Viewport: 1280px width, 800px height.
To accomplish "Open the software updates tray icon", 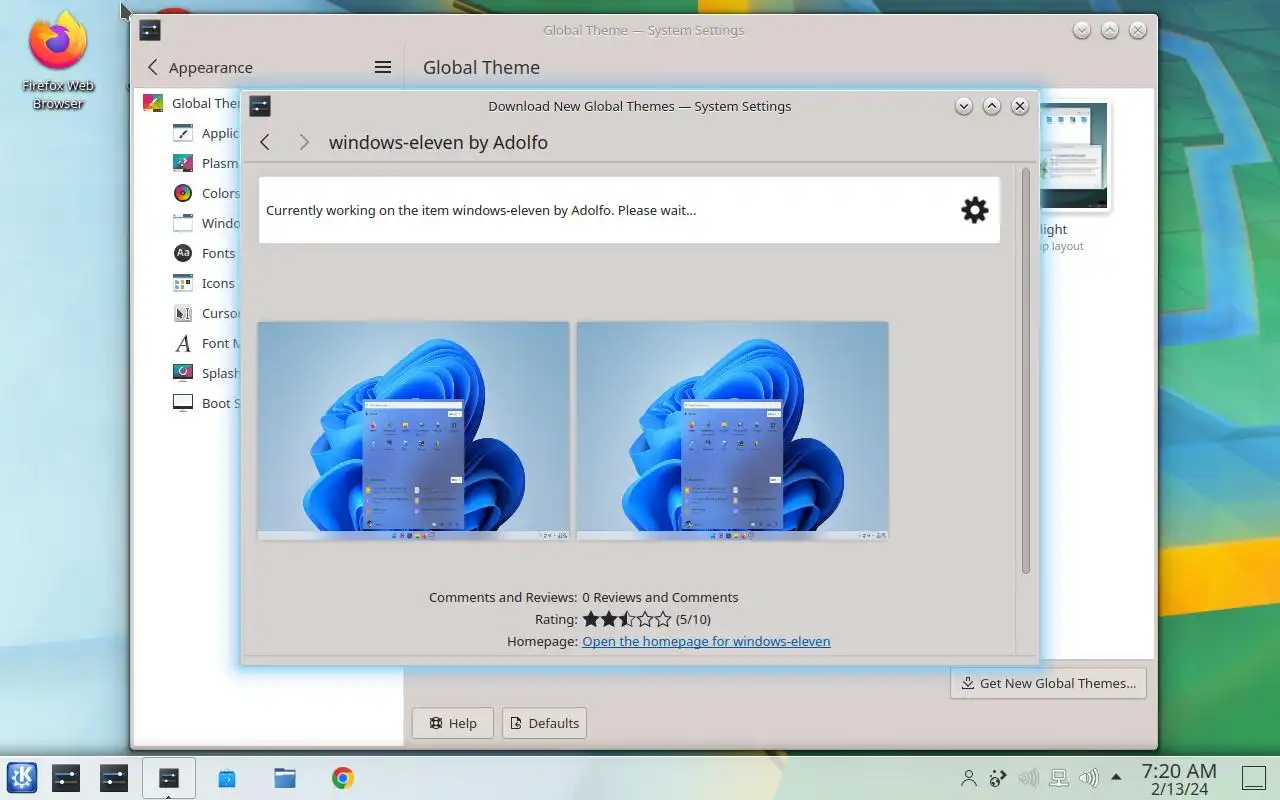I will coord(998,778).
